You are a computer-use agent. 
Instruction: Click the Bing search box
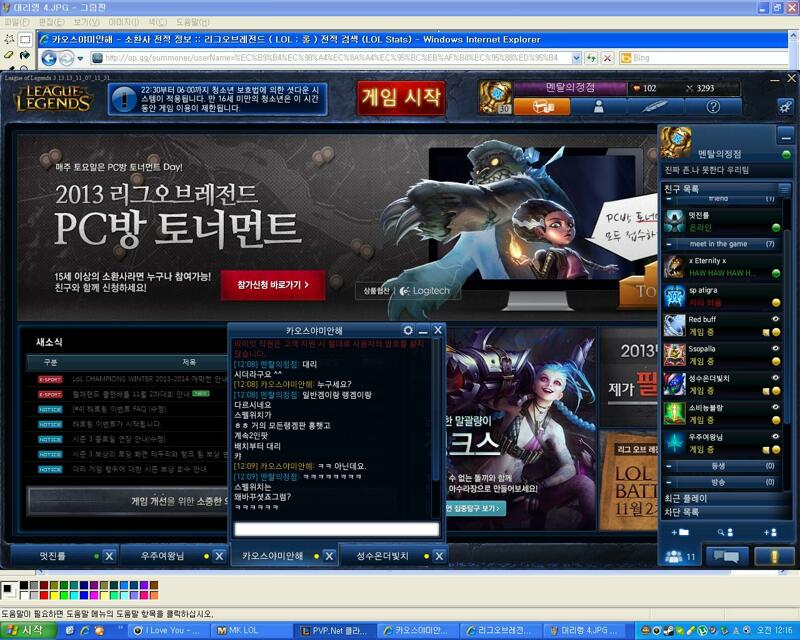[704, 58]
